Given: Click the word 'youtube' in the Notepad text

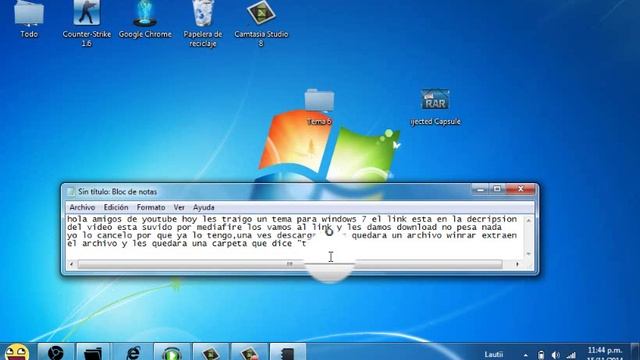Looking at the screenshot, I should coord(159,219).
